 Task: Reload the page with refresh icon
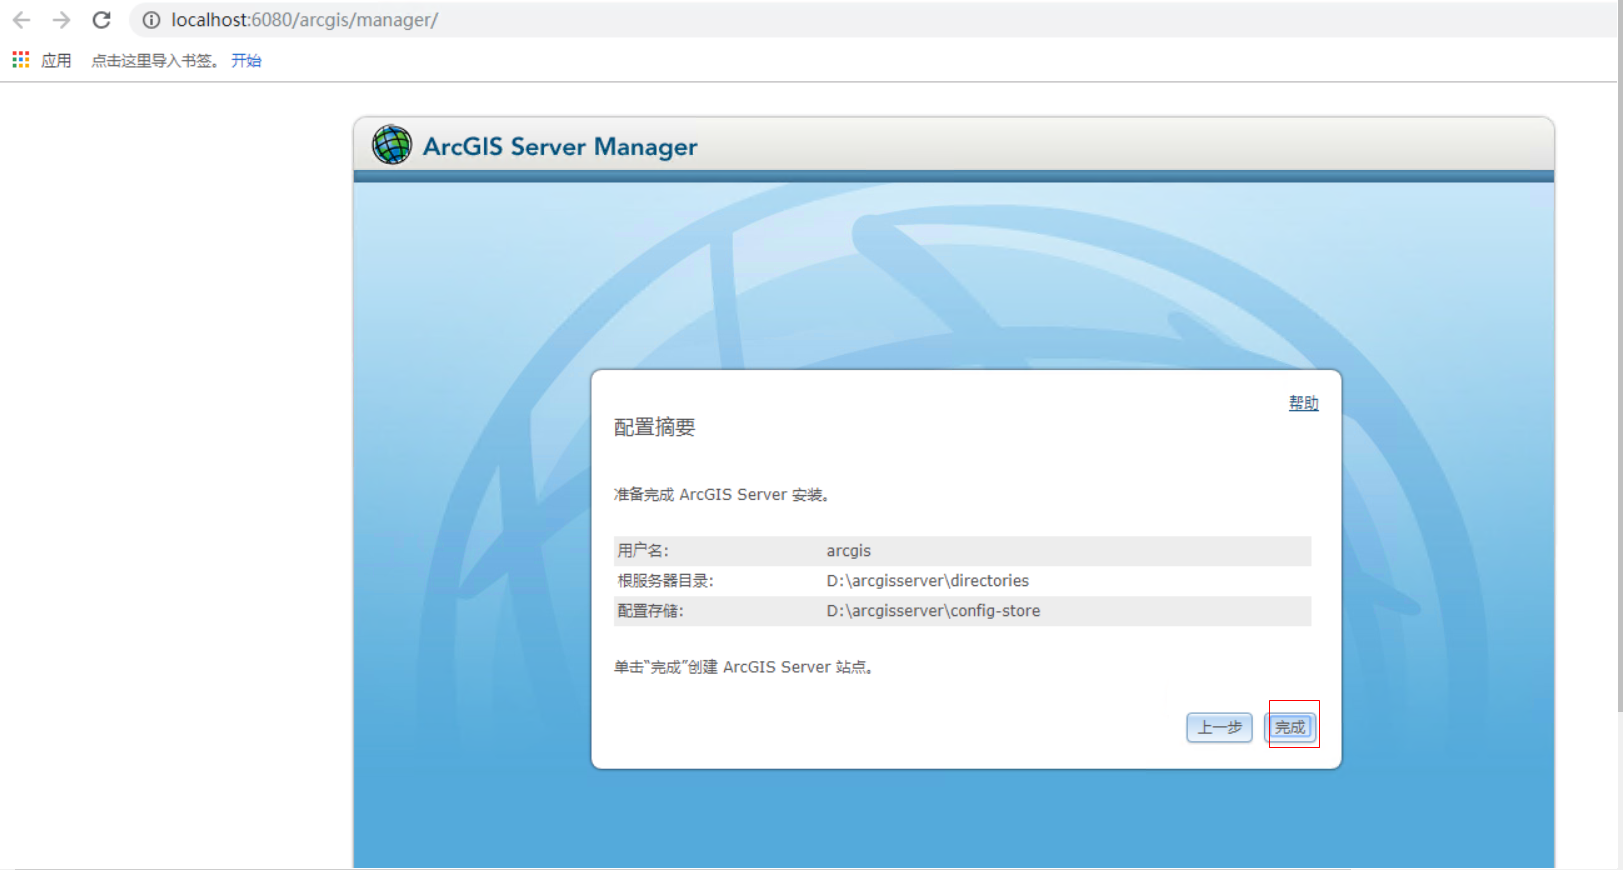click(102, 20)
